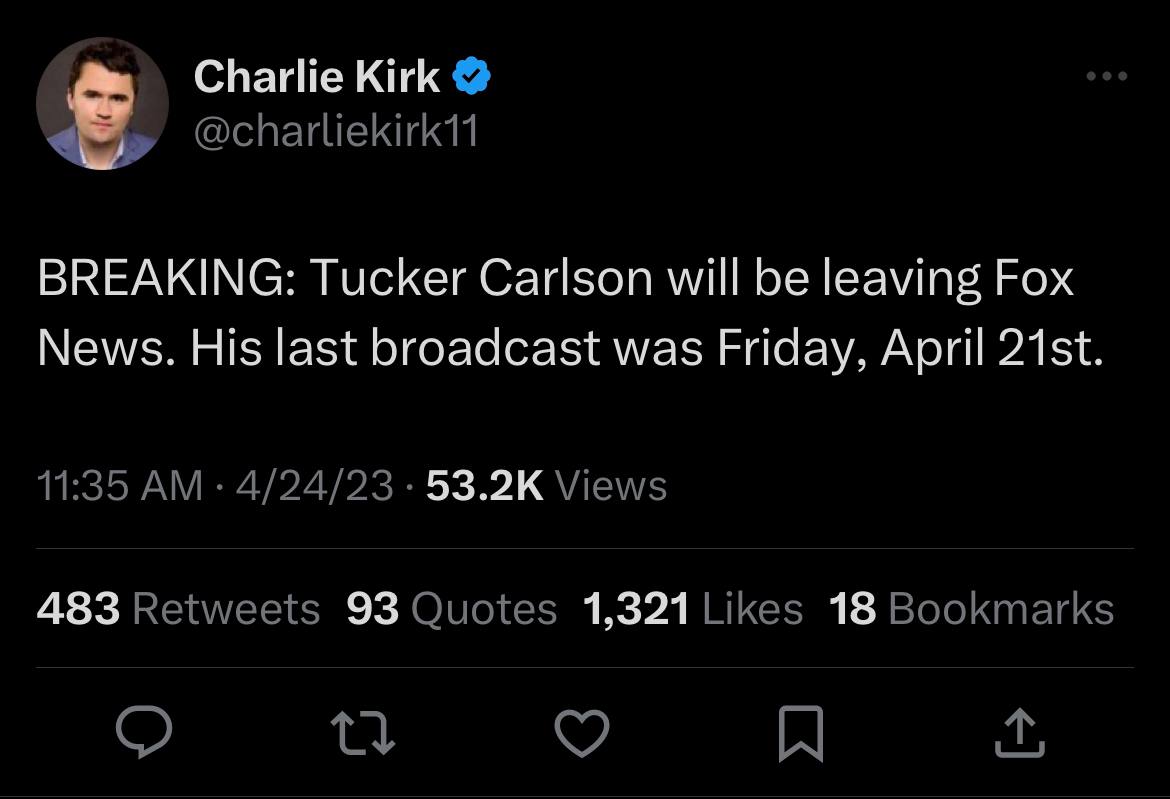
Task: View the 53.2K Views analytics
Action: click(546, 486)
